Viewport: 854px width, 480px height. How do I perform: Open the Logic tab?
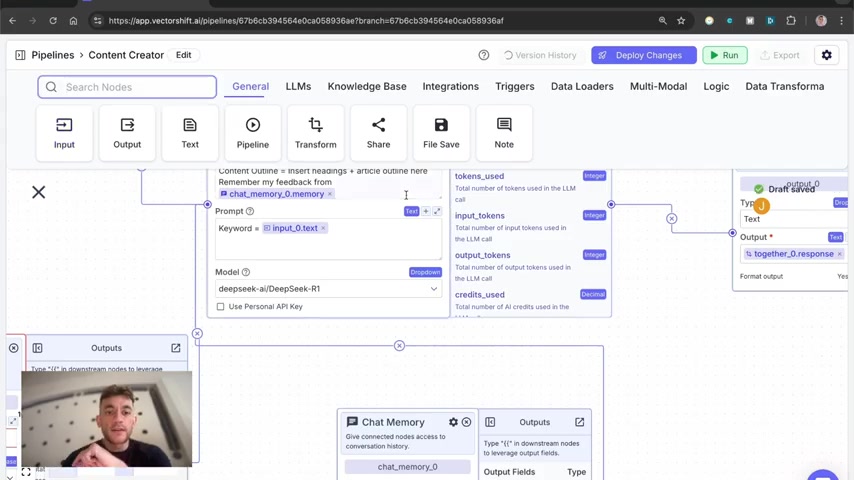pos(716,86)
